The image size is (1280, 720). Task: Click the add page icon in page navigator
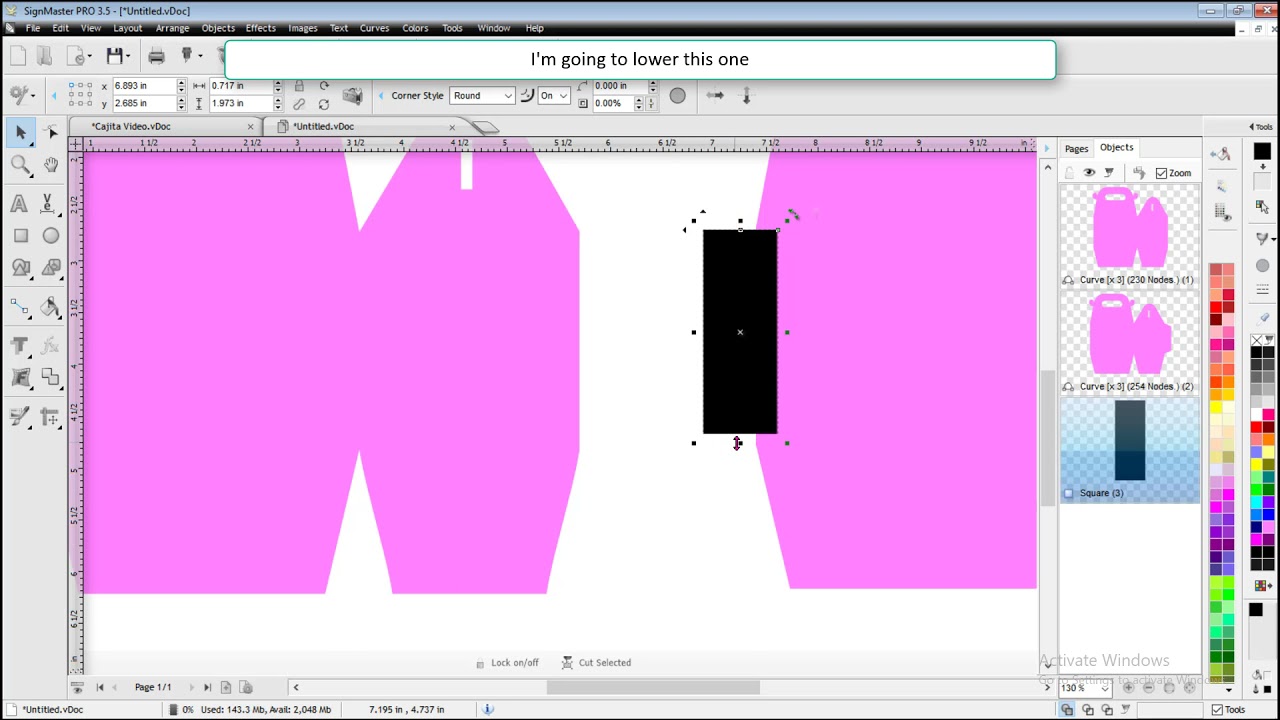(x=226, y=688)
